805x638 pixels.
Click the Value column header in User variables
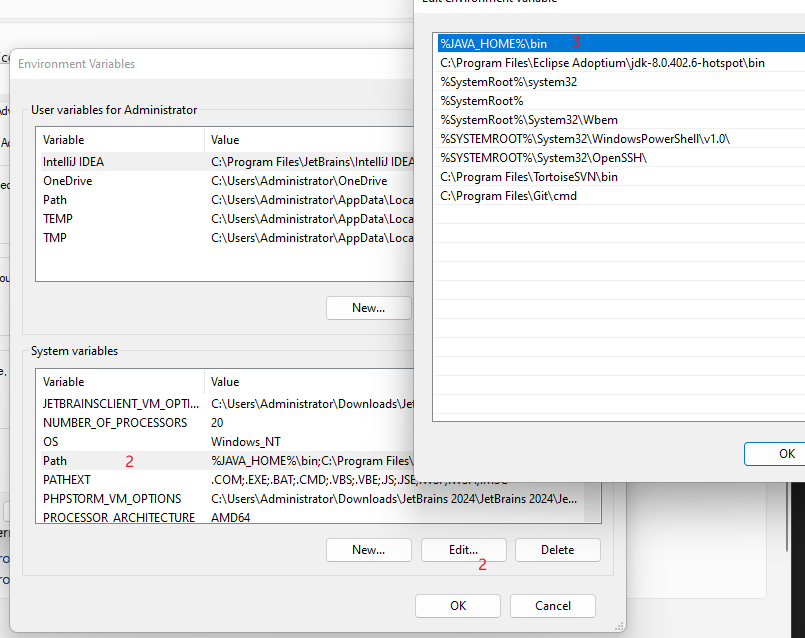[309, 140]
